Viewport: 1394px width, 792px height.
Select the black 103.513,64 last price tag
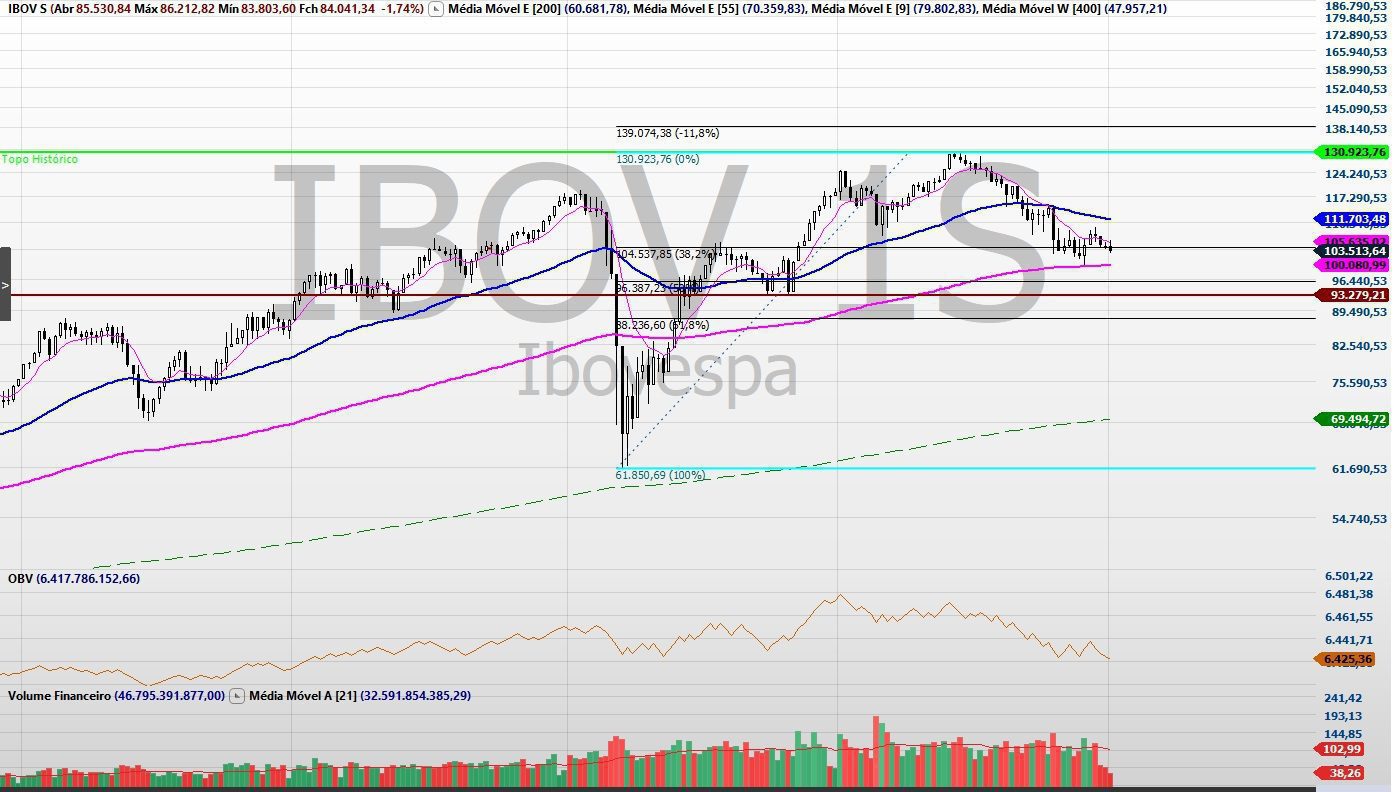point(1351,251)
